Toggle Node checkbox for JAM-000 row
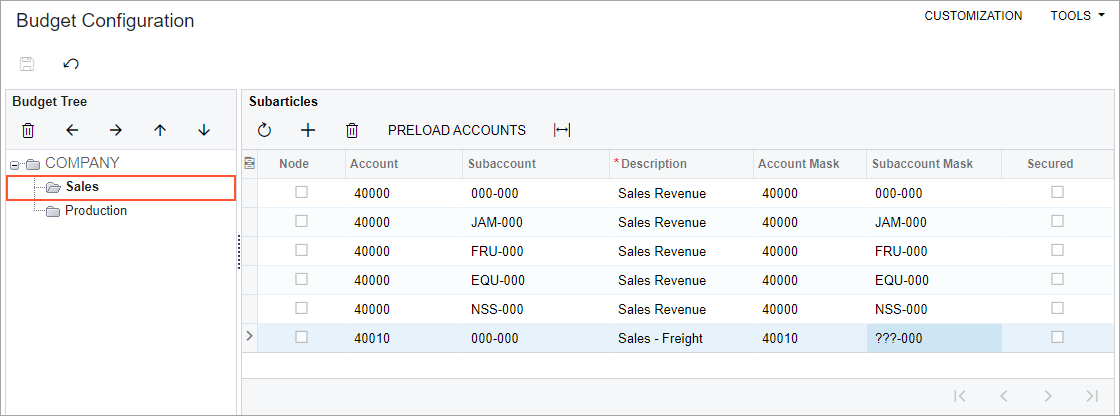 [x=301, y=222]
